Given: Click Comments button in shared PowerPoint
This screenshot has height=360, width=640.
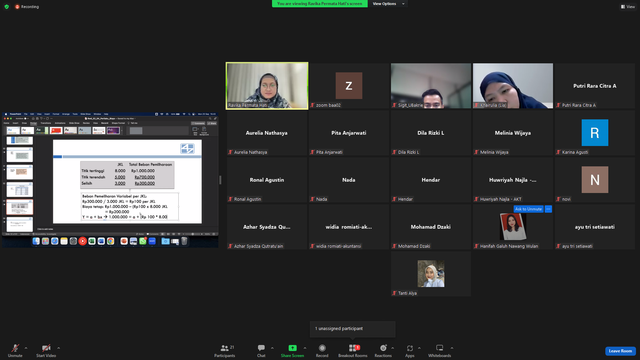Looking at the screenshot, I should click(198, 123).
